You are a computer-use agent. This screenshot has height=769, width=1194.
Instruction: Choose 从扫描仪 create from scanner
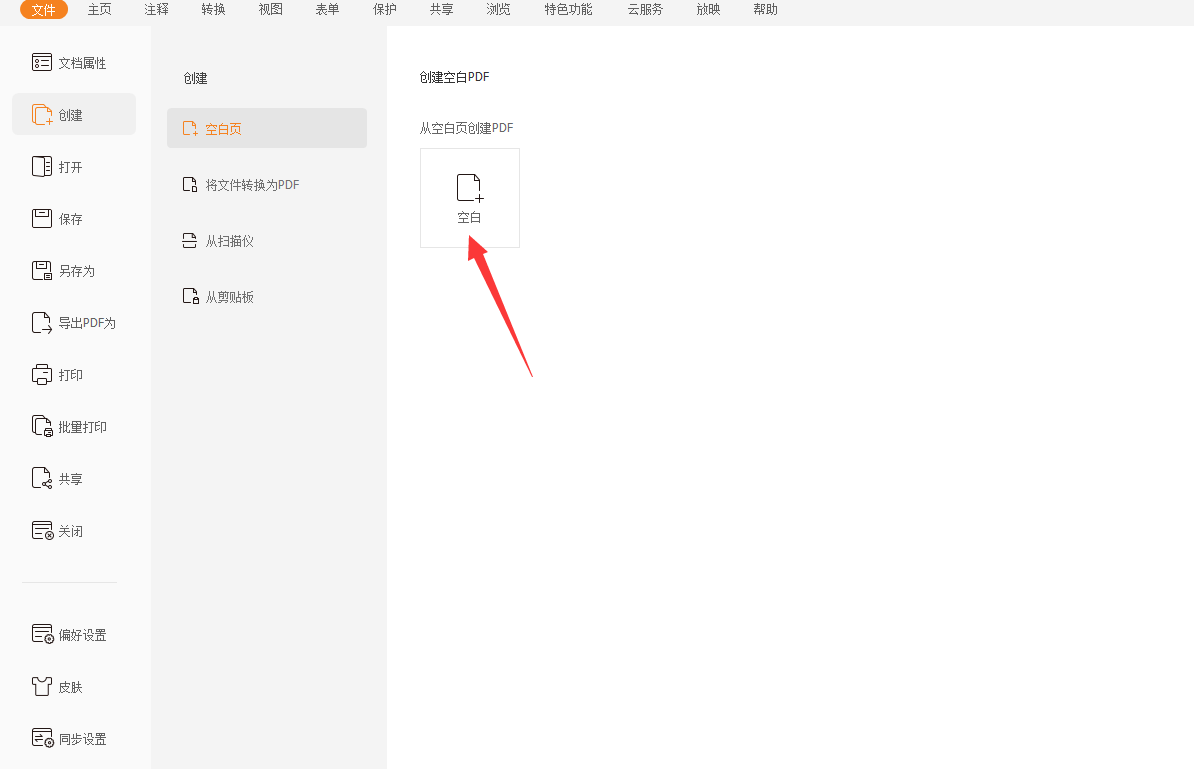point(229,241)
